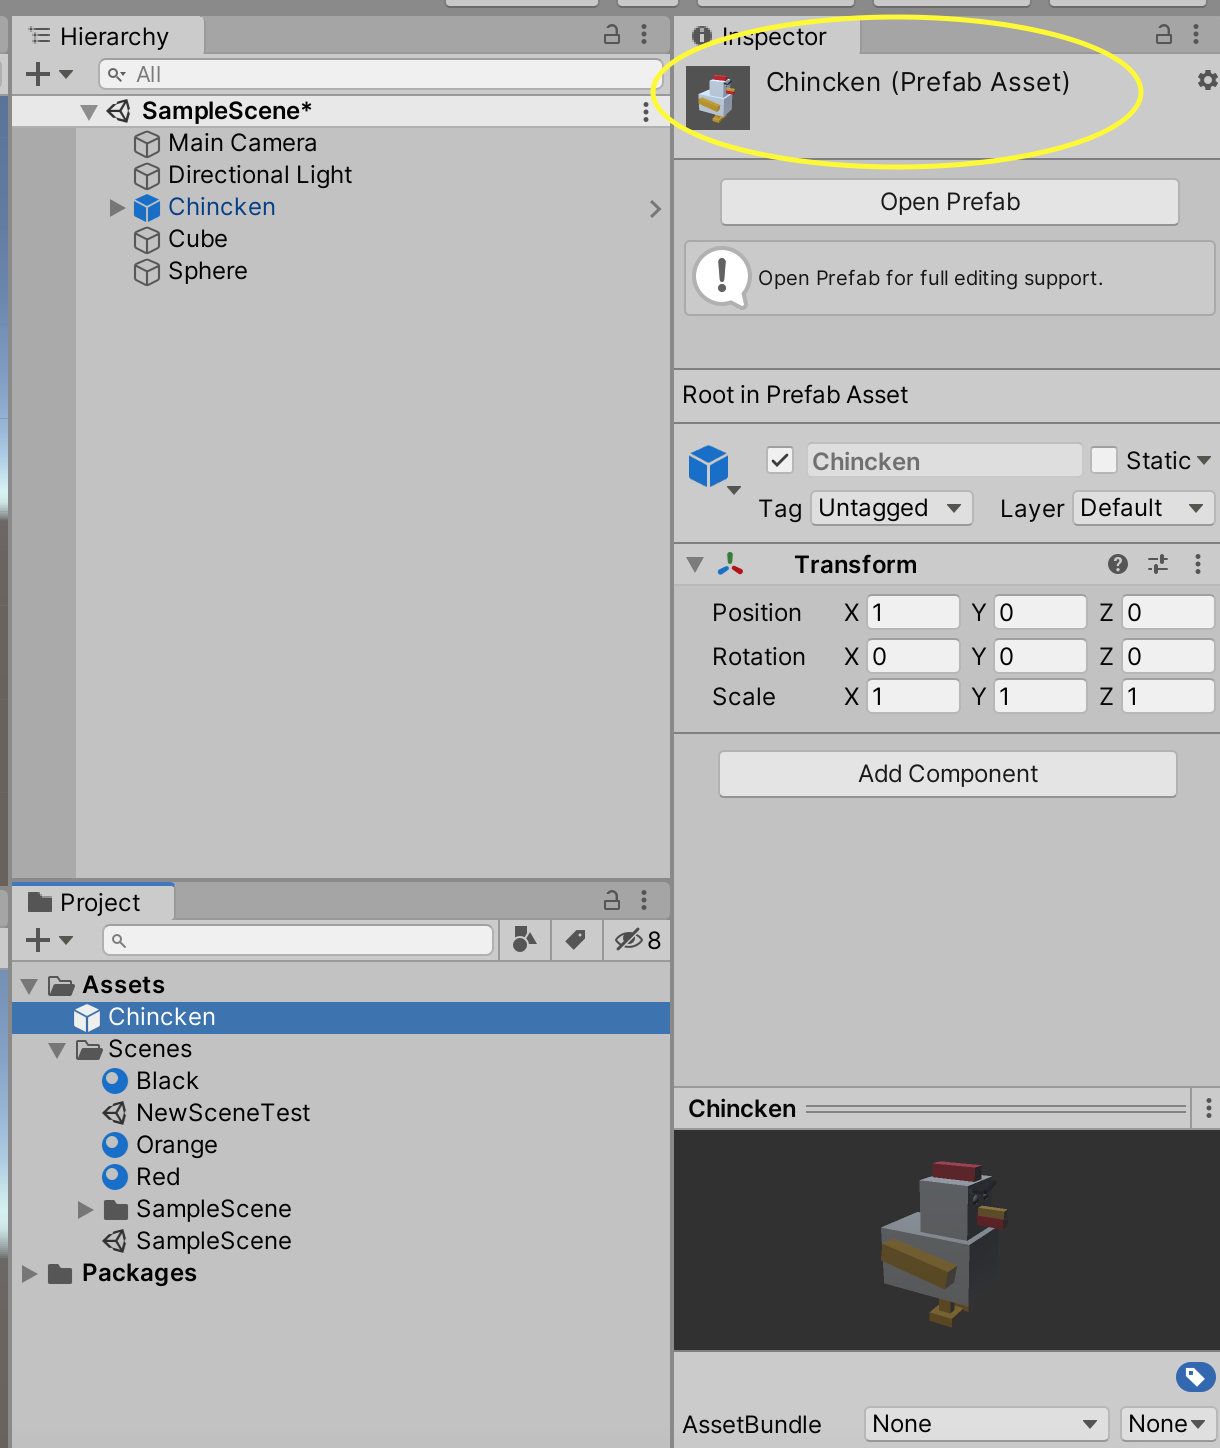
Task: Select Sphere in Hierarchy
Action: (x=208, y=271)
